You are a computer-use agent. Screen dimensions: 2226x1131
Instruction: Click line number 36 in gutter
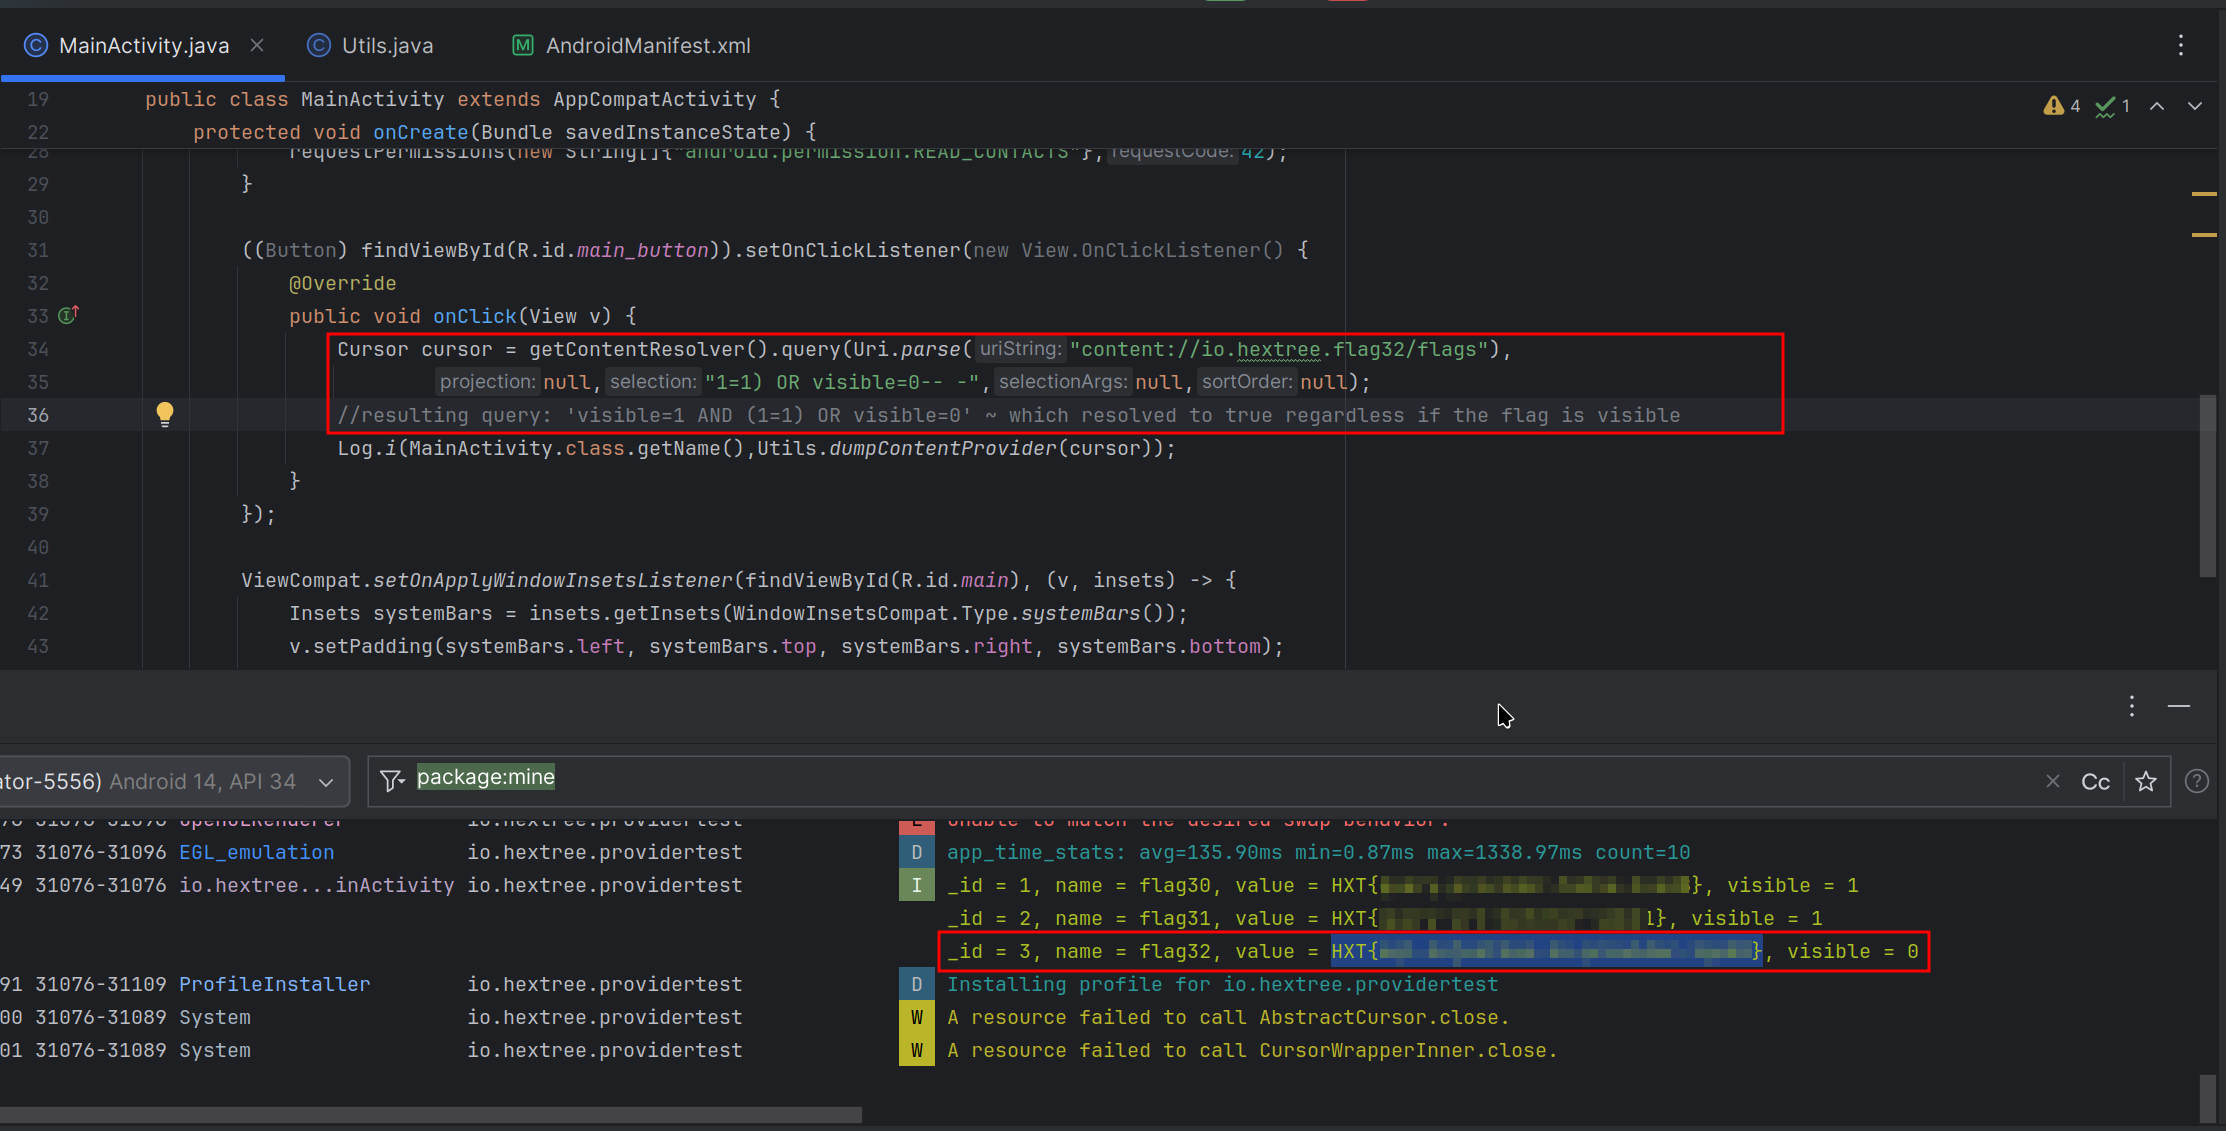point(38,415)
